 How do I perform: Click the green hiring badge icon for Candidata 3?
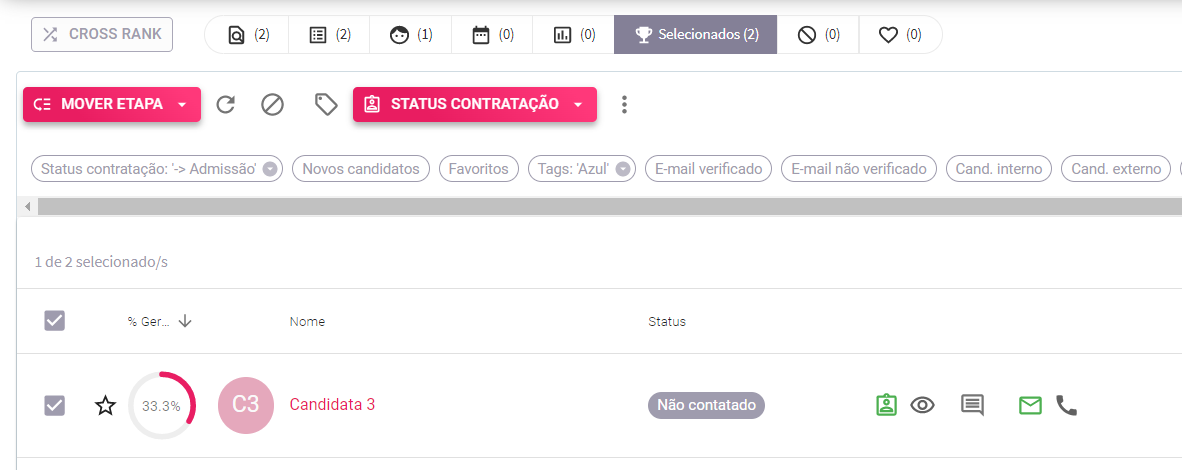(x=886, y=405)
